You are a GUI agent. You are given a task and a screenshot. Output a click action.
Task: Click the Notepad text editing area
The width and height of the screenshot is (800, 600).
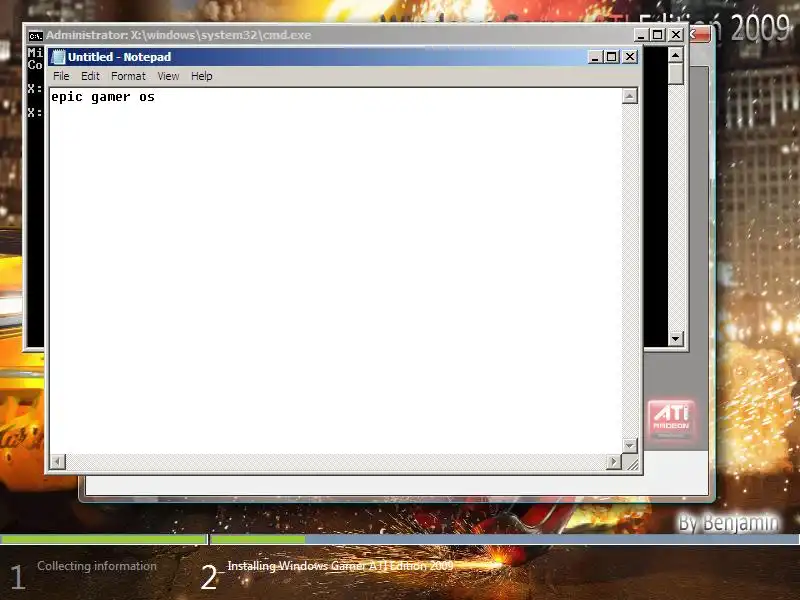coord(336,270)
